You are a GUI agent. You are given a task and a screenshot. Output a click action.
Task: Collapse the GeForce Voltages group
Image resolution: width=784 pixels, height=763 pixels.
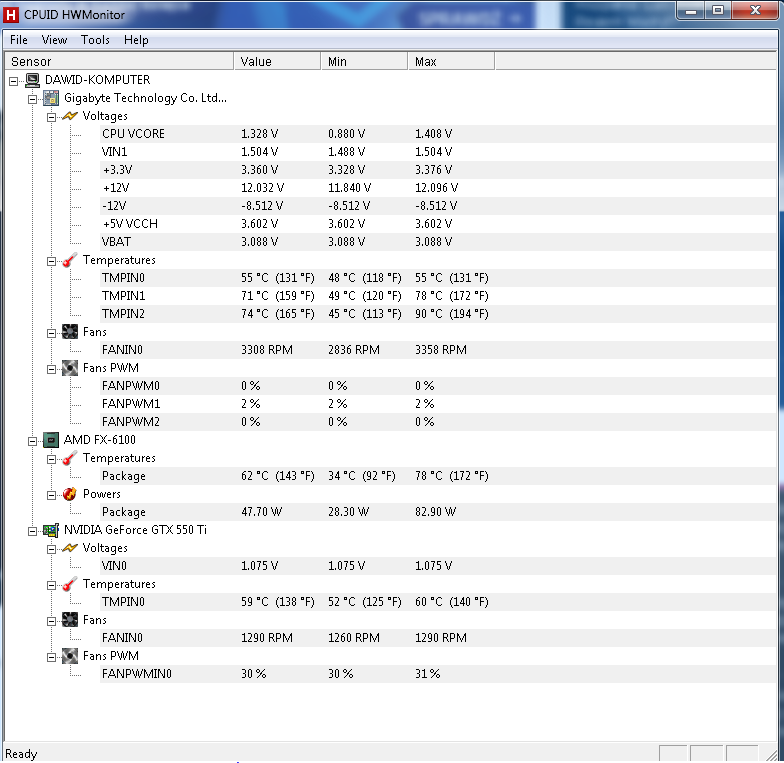coord(51,550)
